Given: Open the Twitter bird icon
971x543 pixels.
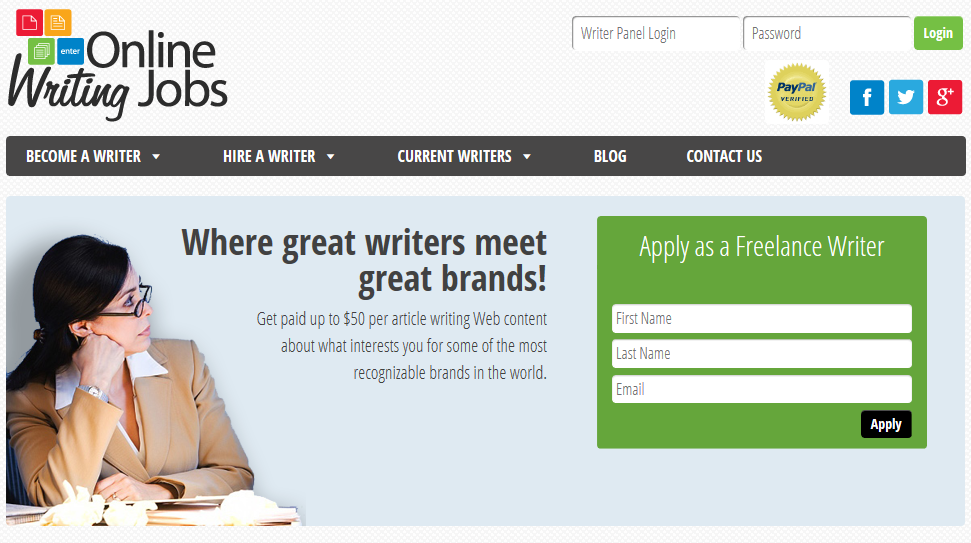Looking at the screenshot, I should [x=905, y=97].
